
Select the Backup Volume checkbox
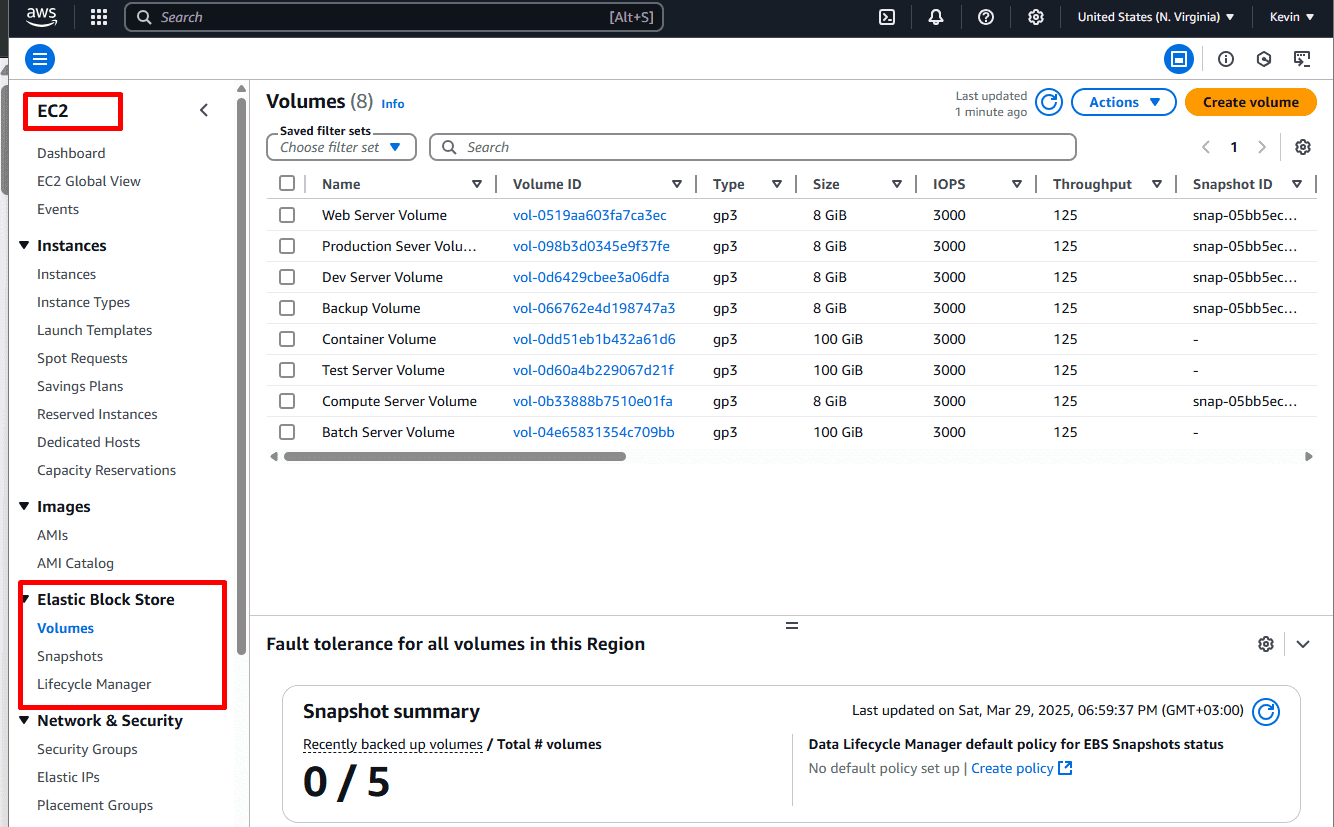pyautogui.click(x=287, y=308)
